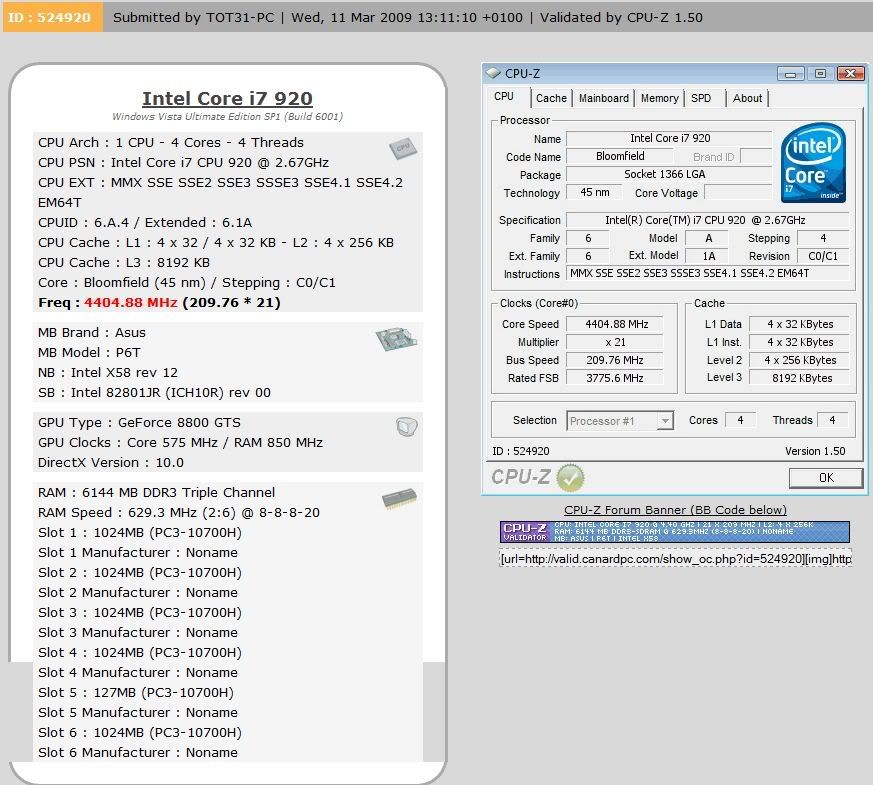Click the RAM module icon beside RAM info
The image size is (873, 785).
point(399,498)
